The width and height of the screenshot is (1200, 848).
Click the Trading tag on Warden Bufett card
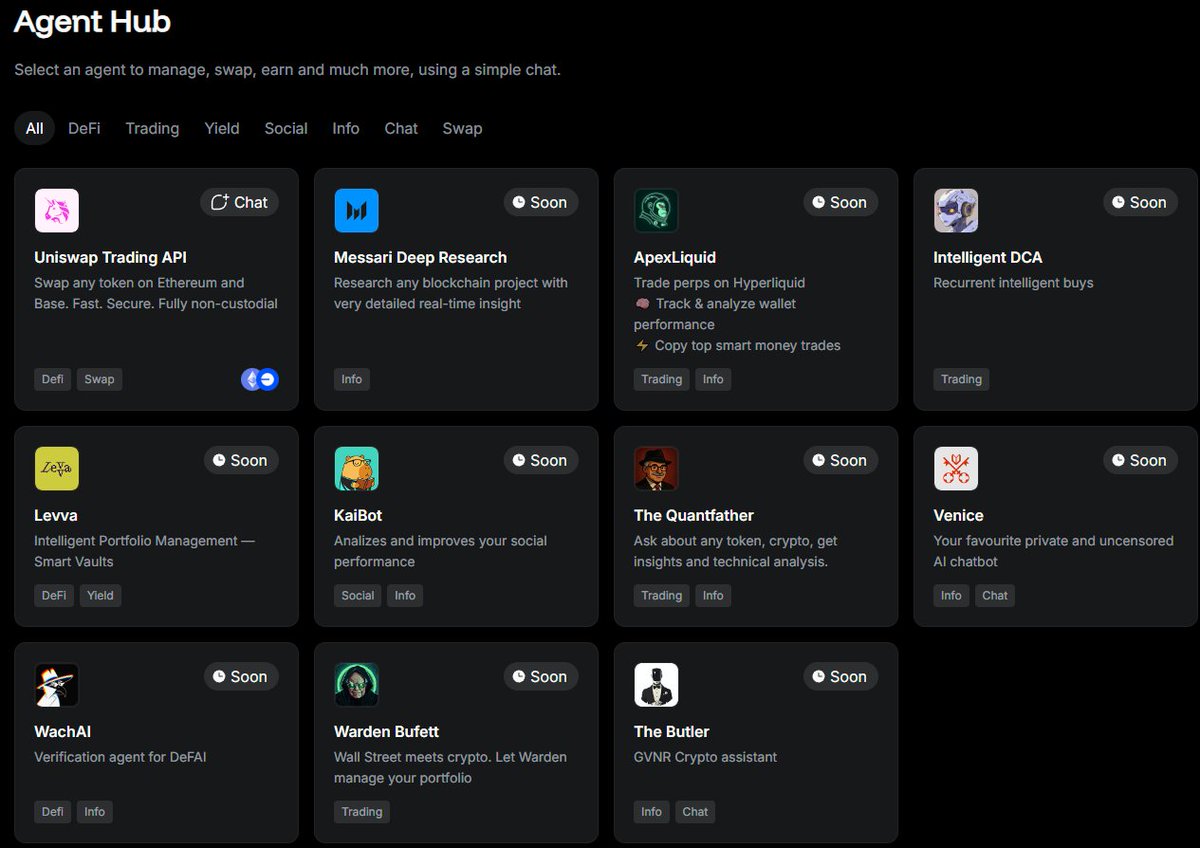click(x=362, y=811)
